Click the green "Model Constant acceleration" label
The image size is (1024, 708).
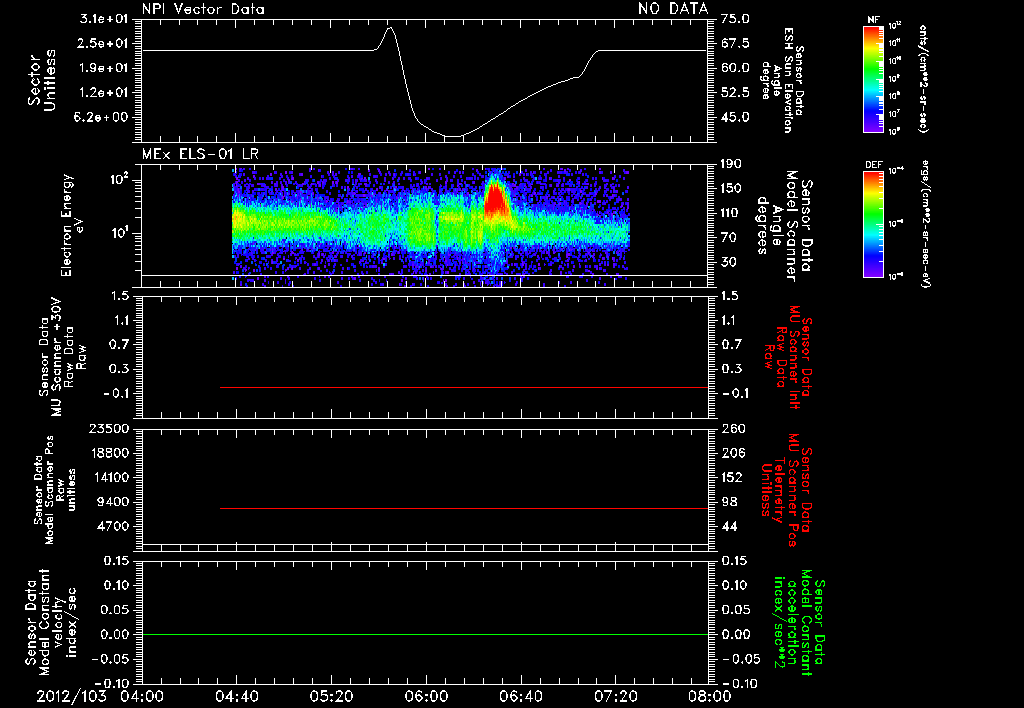click(x=798, y=623)
